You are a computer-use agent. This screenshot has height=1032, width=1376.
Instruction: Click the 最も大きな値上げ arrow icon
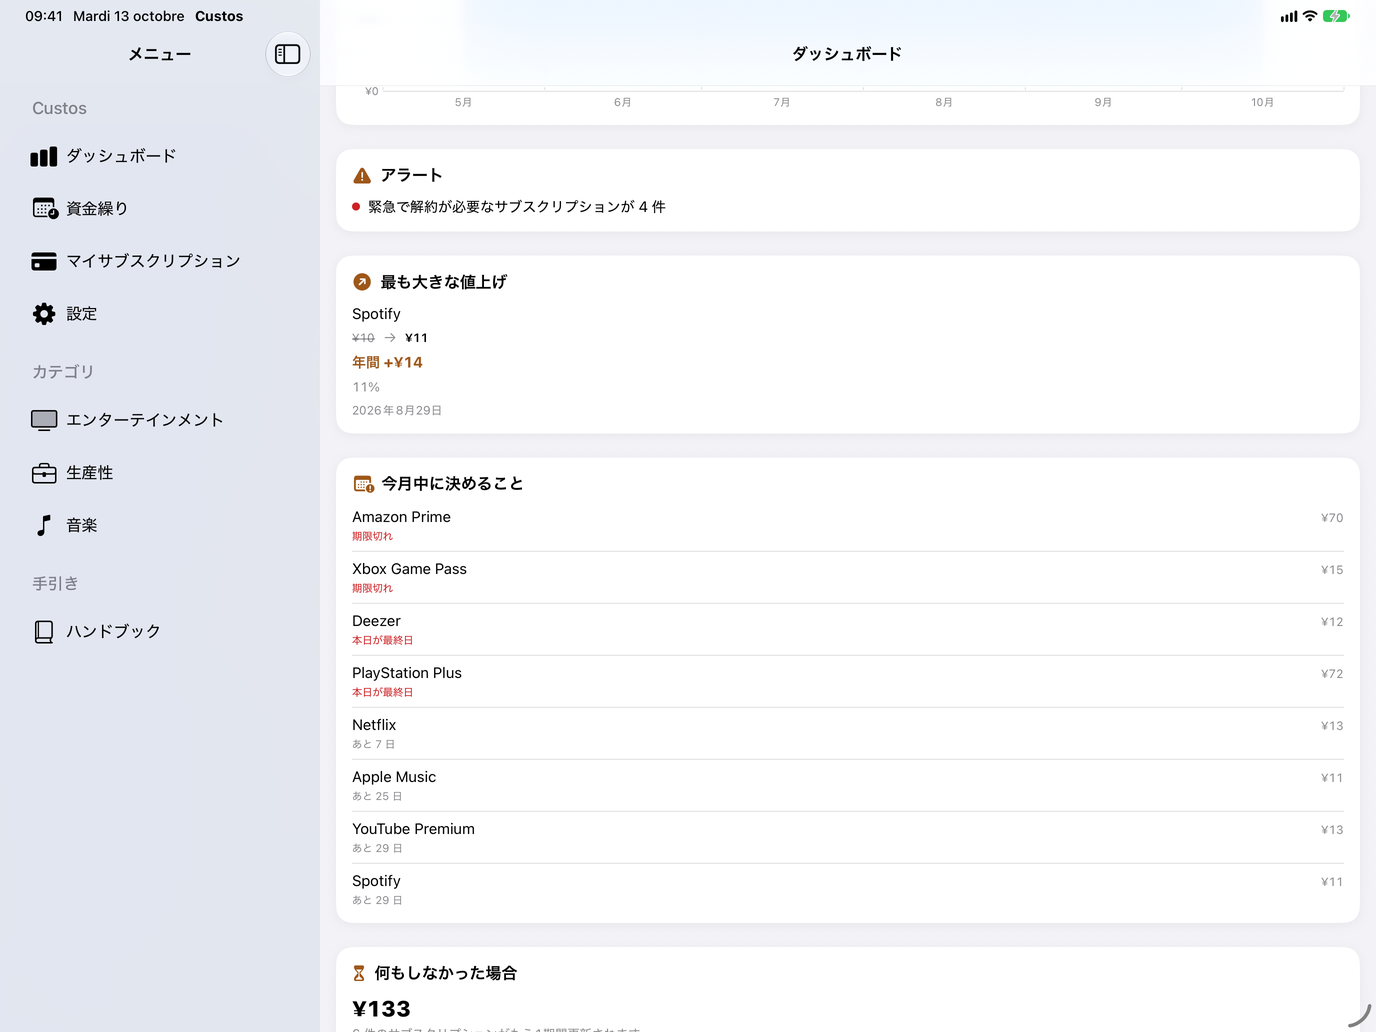point(362,282)
